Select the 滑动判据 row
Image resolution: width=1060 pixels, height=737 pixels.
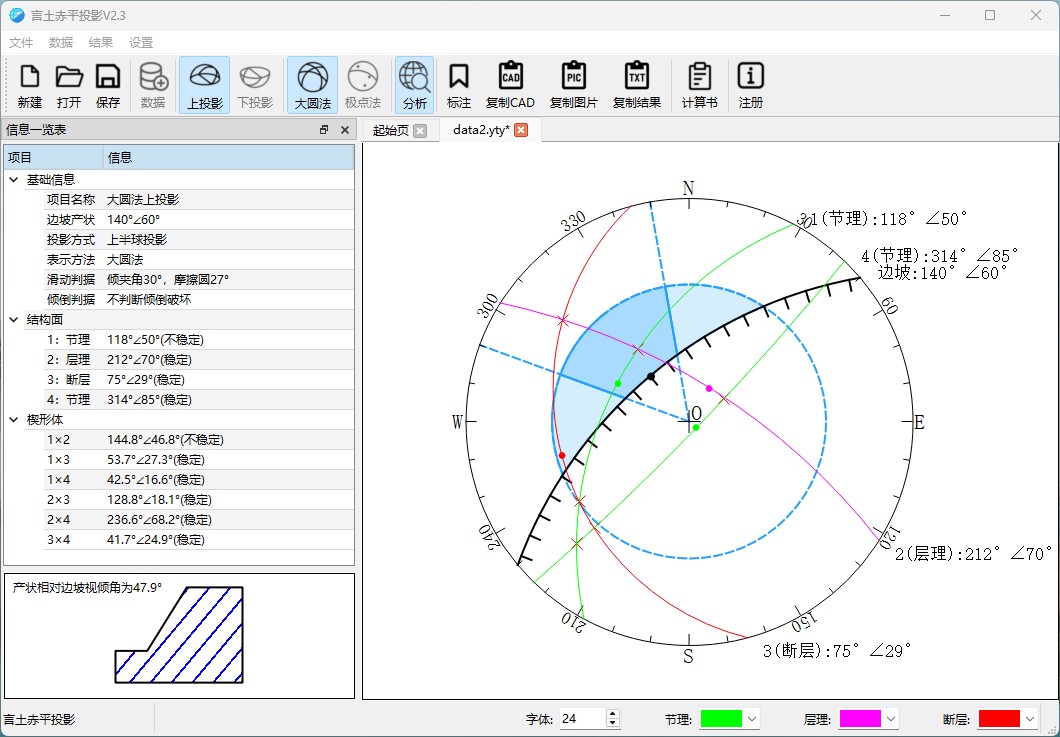(x=199, y=280)
